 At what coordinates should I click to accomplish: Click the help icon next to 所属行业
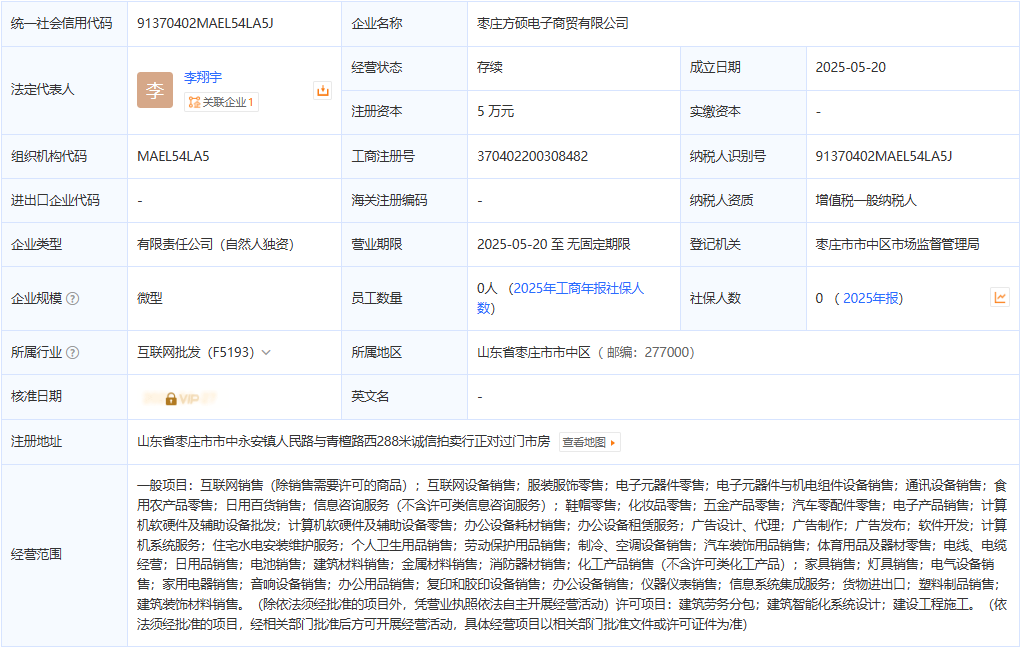73,353
